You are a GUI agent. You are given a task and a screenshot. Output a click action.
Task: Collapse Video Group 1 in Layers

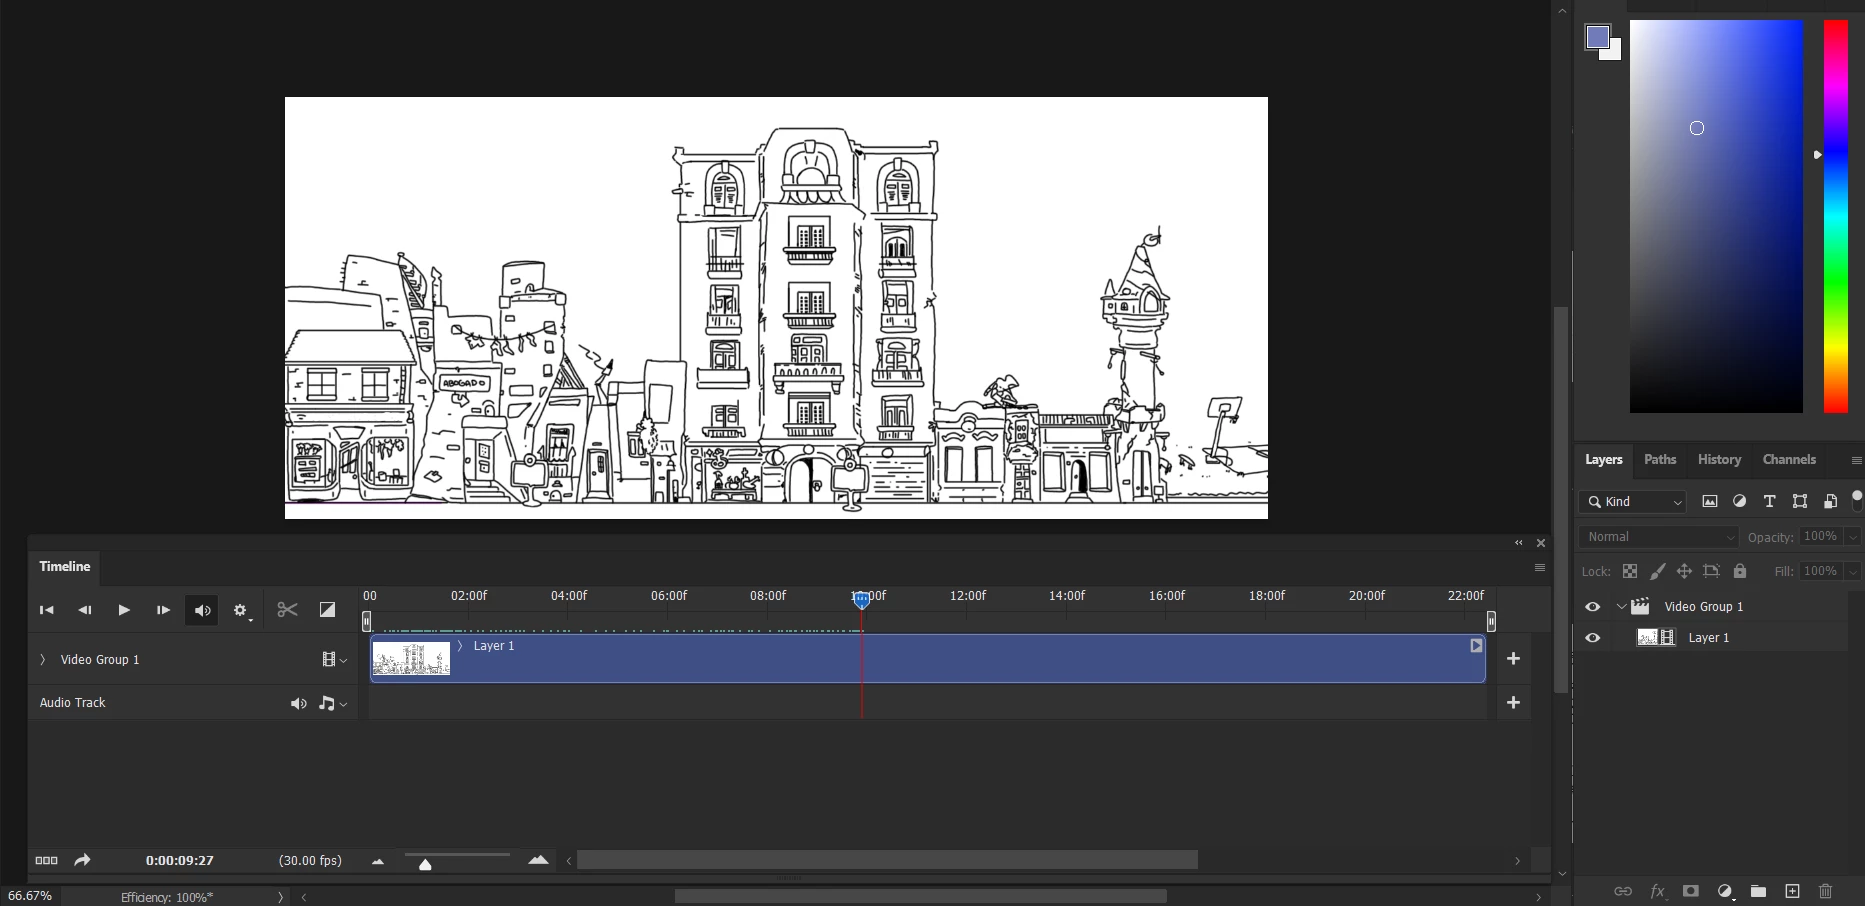pos(1621,607)
